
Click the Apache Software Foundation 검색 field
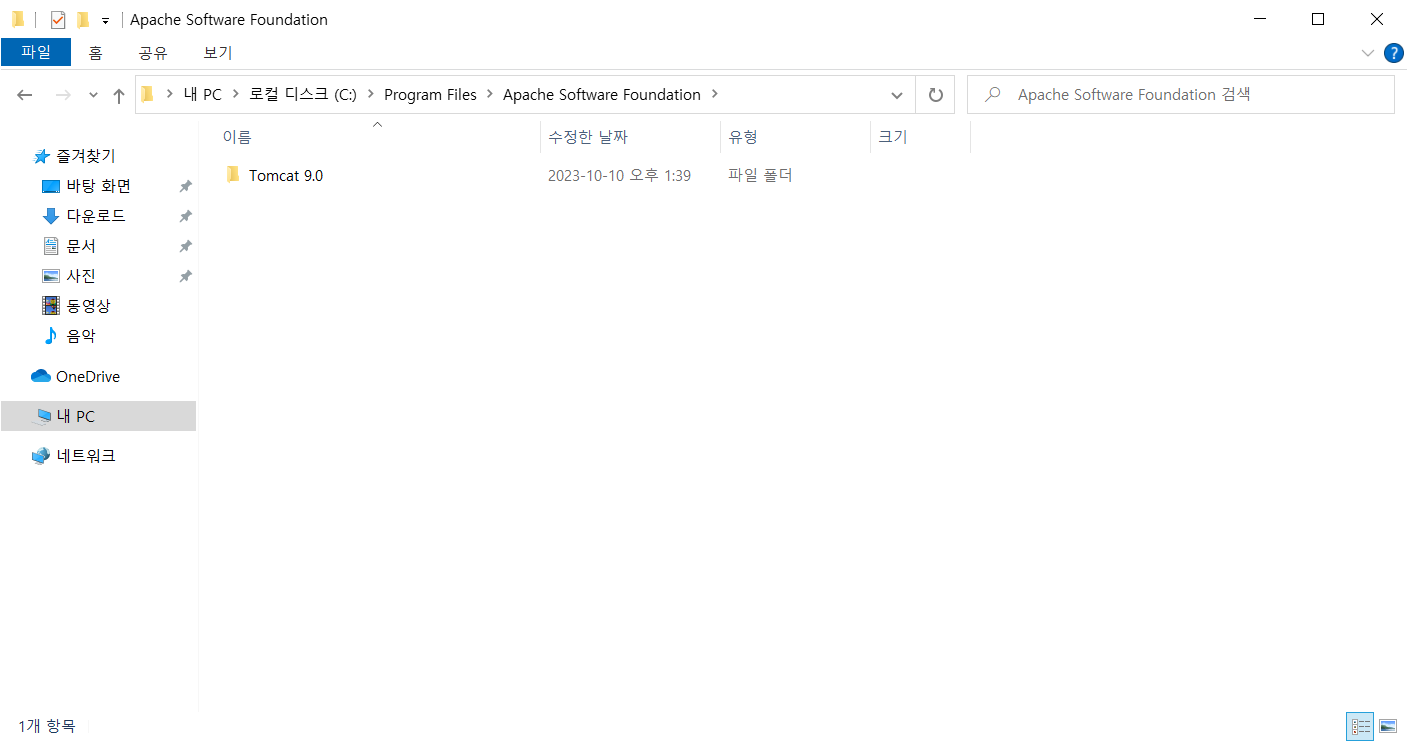pyautogui.click(x=1181, y=95)
